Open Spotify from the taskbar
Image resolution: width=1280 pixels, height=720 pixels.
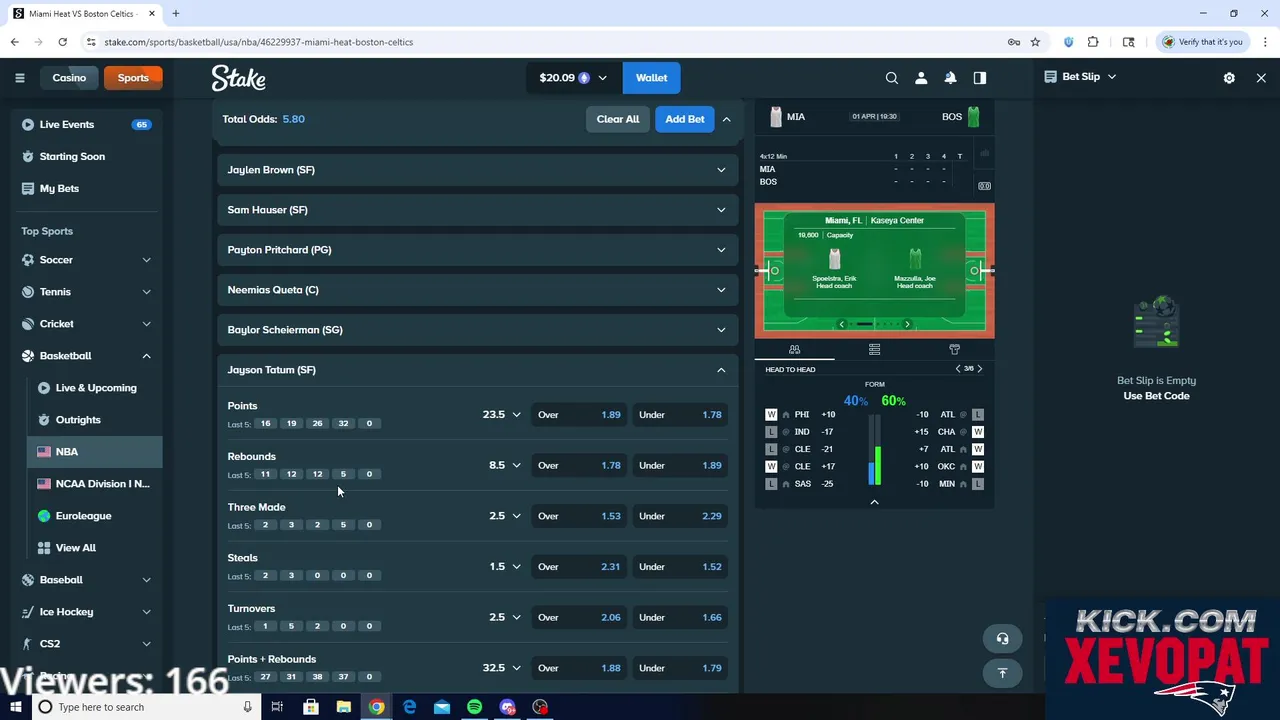pos(475,707)
